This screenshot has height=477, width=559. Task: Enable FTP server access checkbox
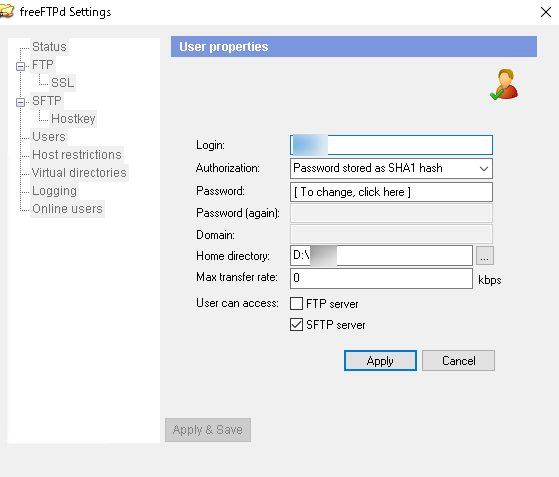[x=296, y=304]
